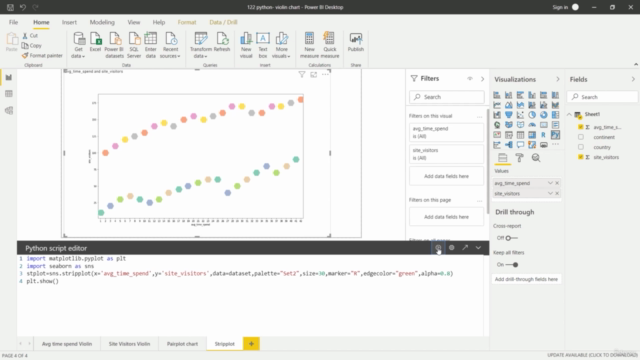Remove avg_time_spend from Values
The width and height of the screenshot is (640, 360).
557,183
